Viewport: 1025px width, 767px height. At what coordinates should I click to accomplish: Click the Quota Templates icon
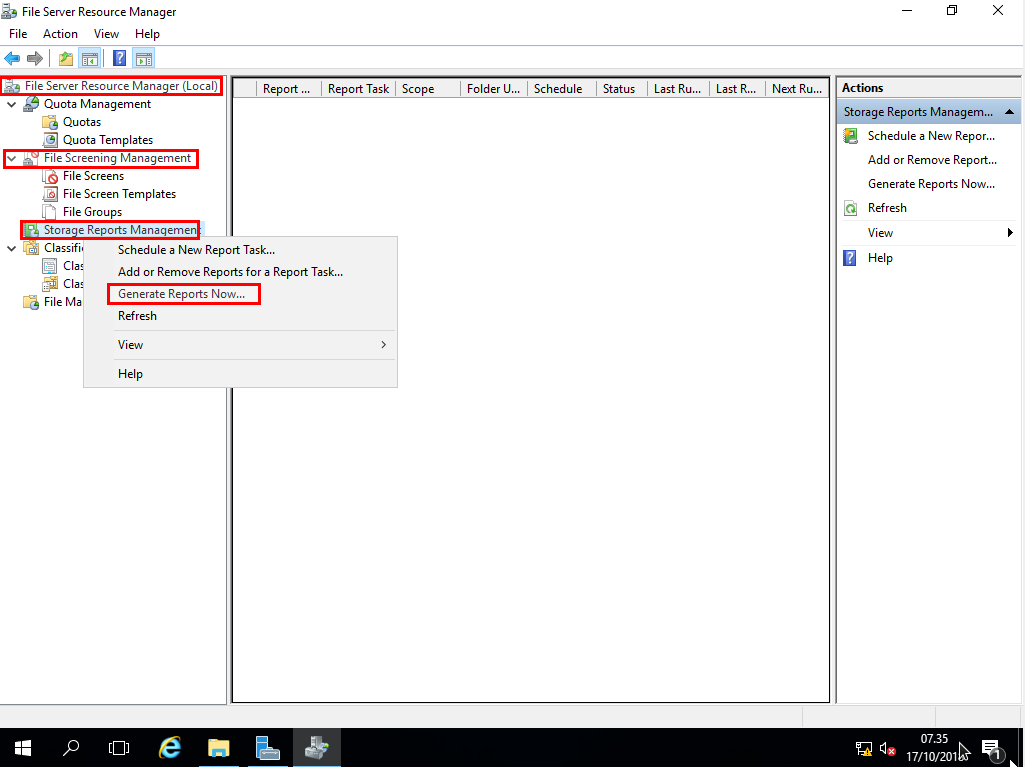[x=50, y=140]
